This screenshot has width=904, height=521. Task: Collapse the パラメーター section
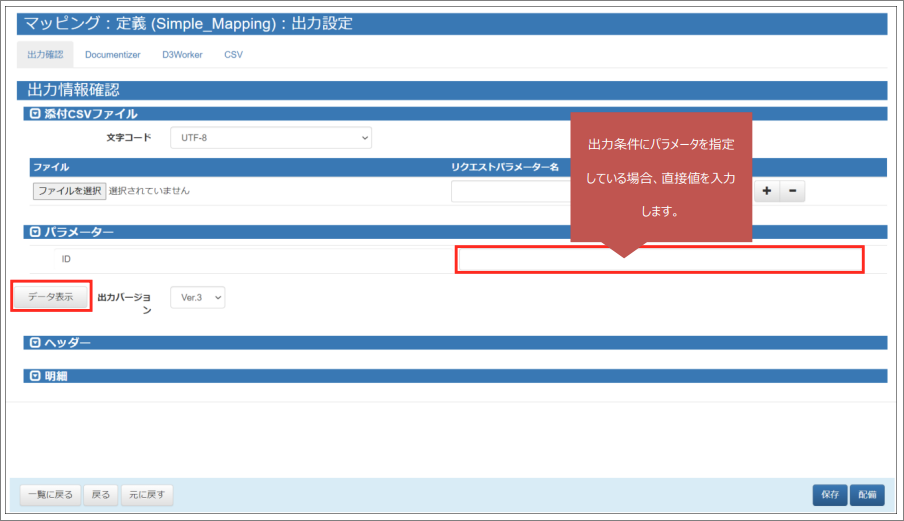point(37,232)
